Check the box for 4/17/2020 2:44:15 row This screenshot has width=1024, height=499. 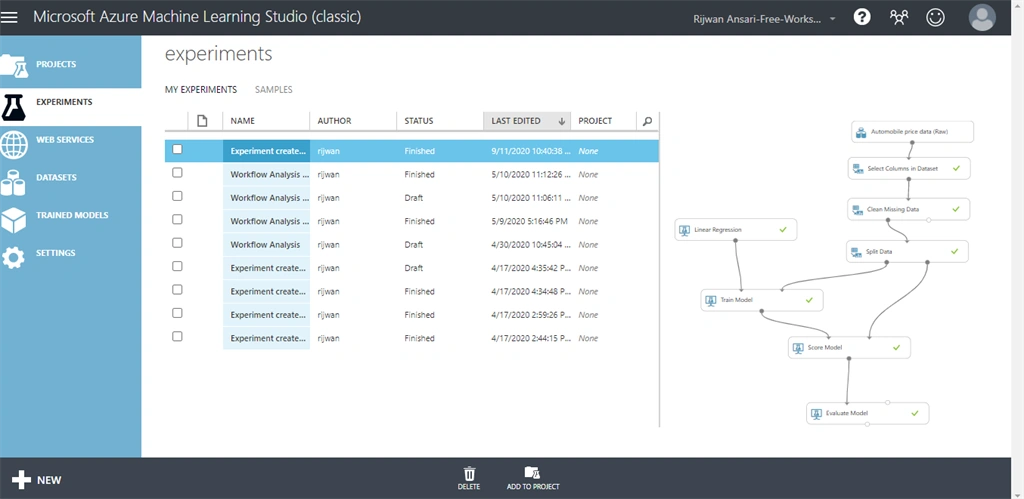point(177,336)
